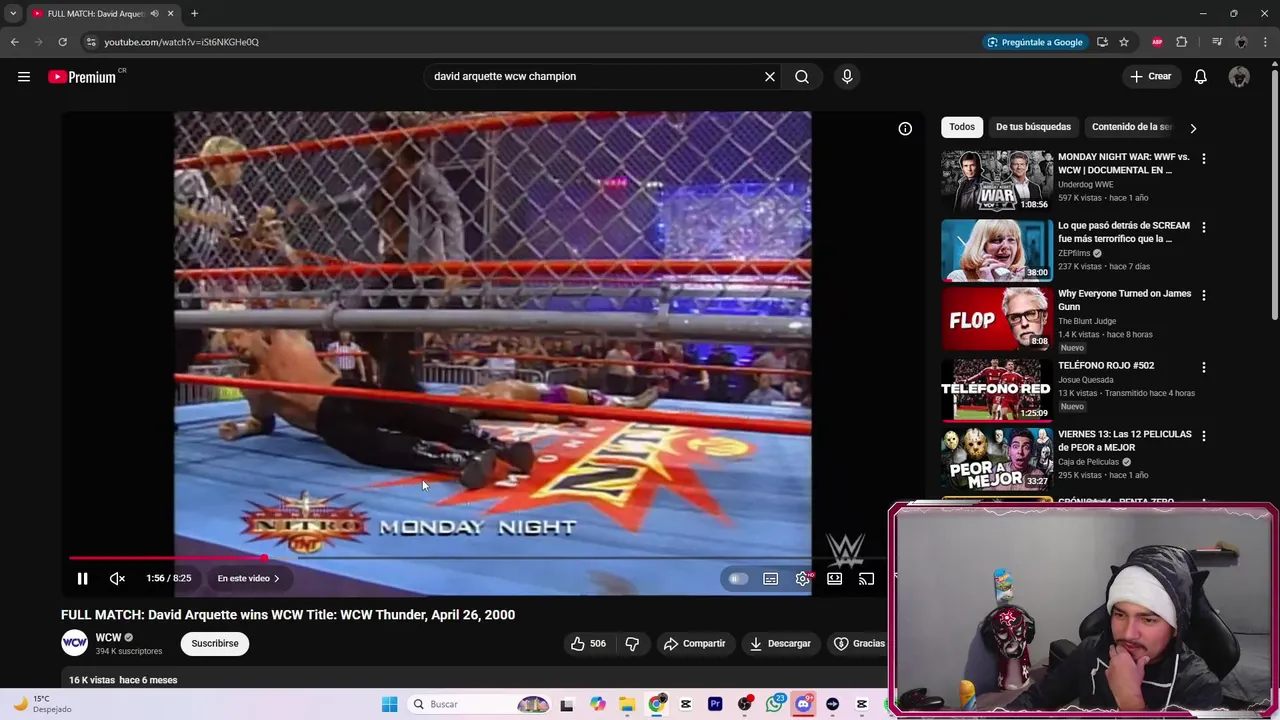Image resolution: width=1280 pixels, height=720 pixels.
Task: Pause the video
Action: 82,578
